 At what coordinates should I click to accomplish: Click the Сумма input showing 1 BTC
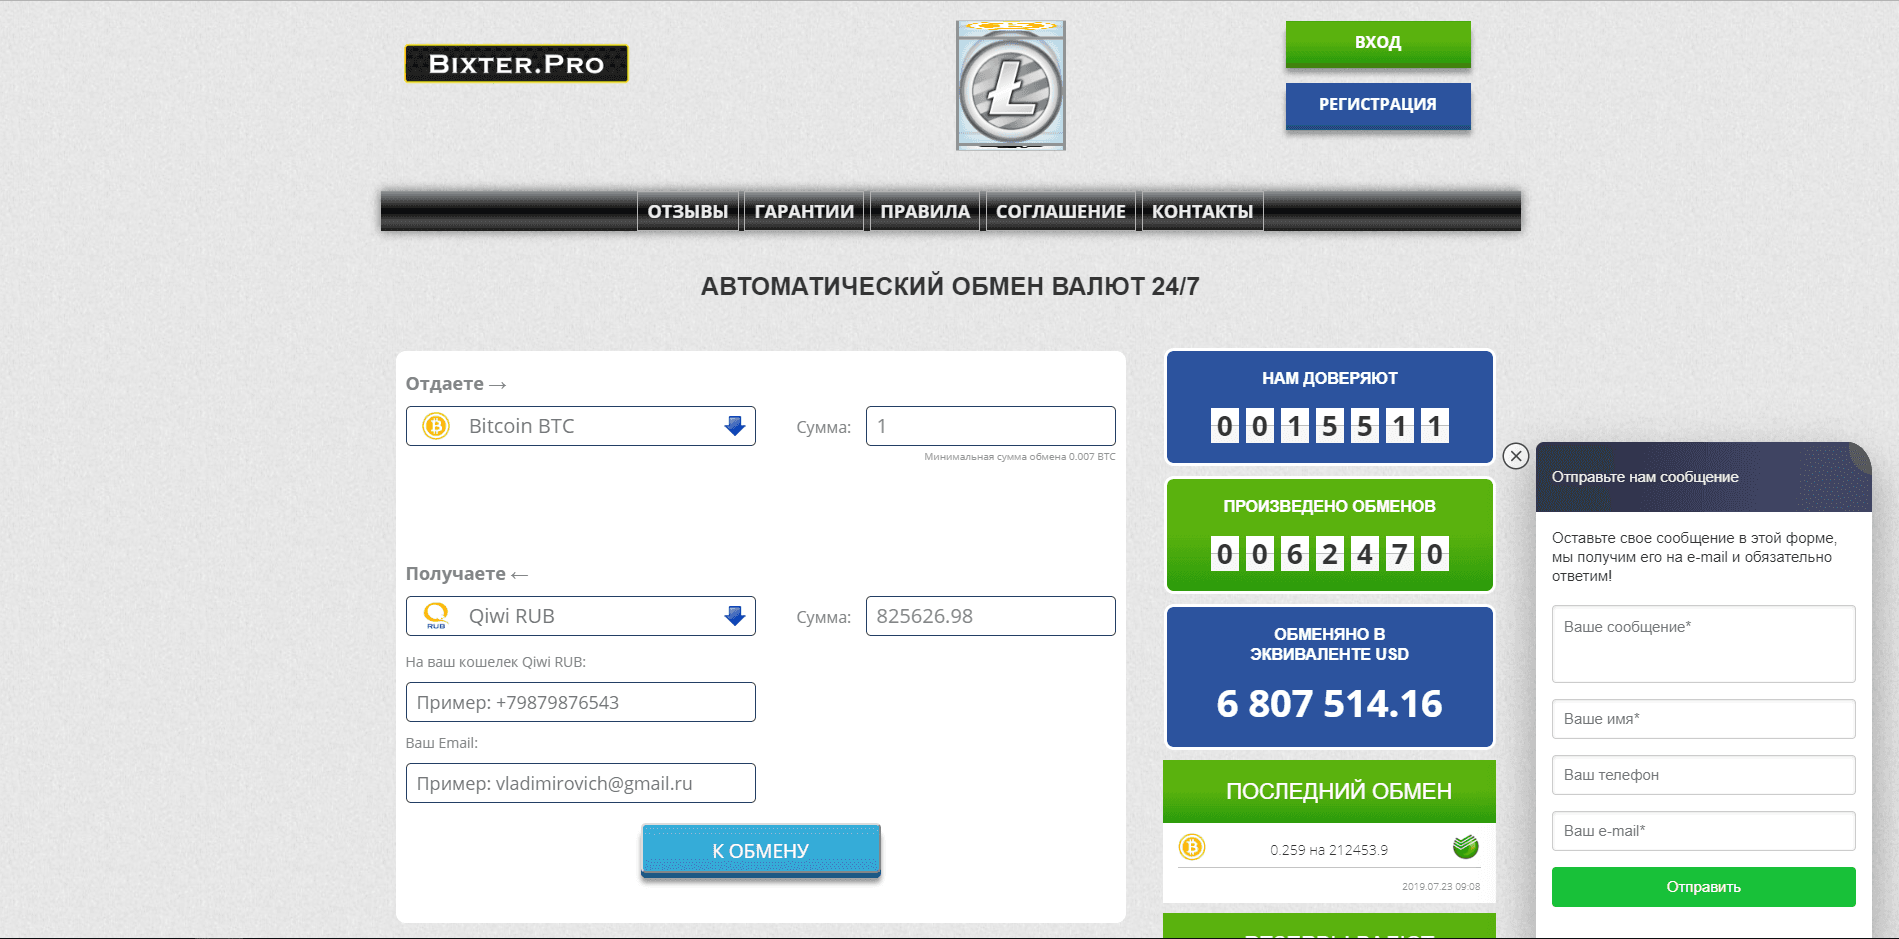pyautogui.click(x=989, y=426)
